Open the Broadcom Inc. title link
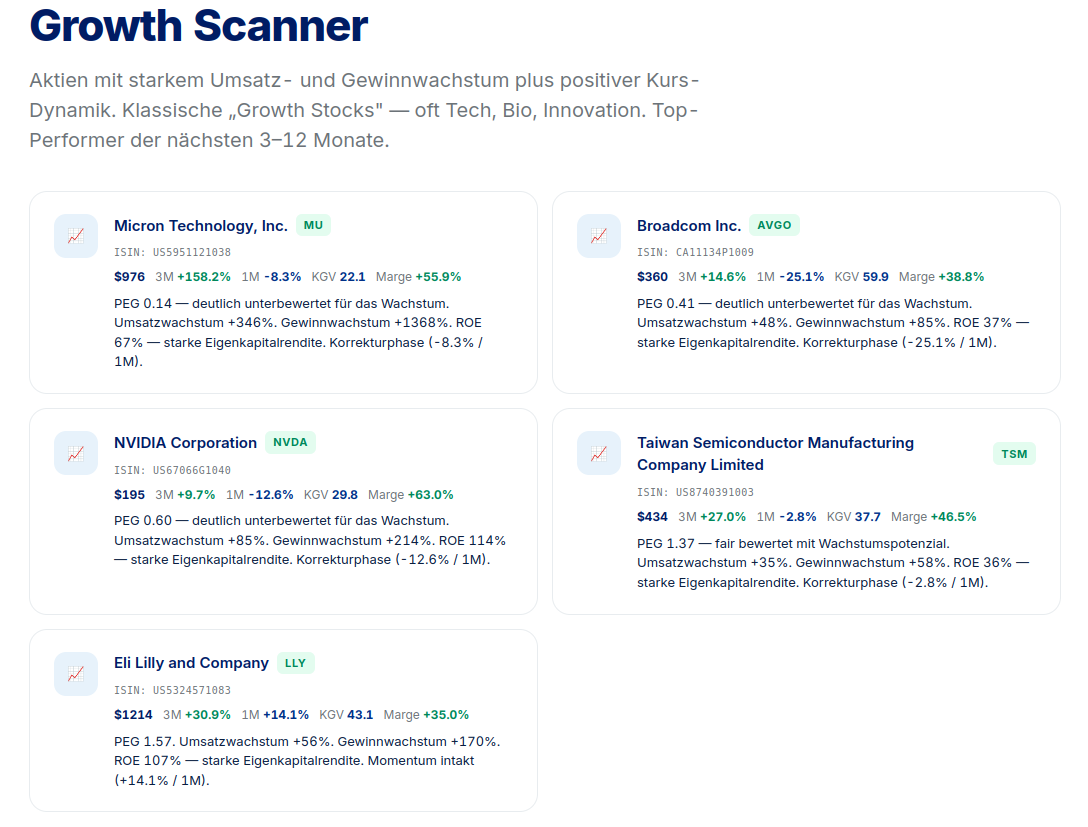The height and width of the screenshot is (827, 1088). (x=689, y=225)
